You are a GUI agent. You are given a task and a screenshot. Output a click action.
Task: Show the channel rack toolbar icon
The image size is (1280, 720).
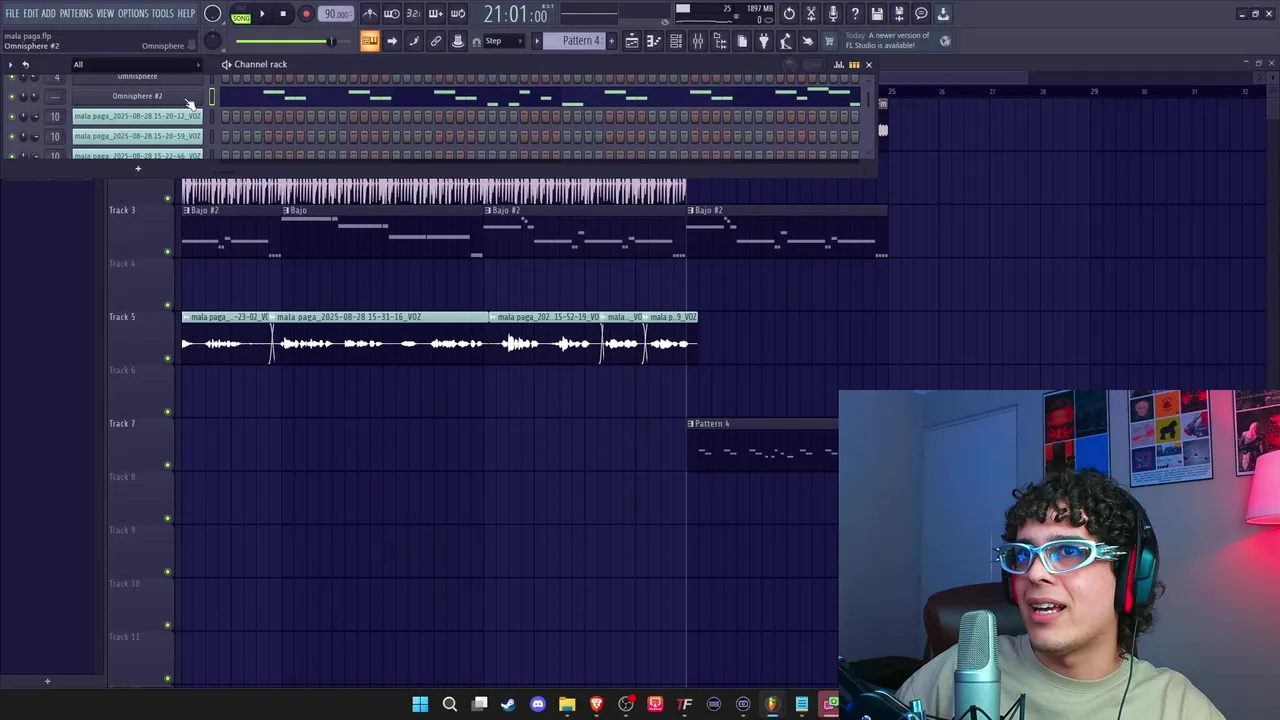click(x=676, y=41)
